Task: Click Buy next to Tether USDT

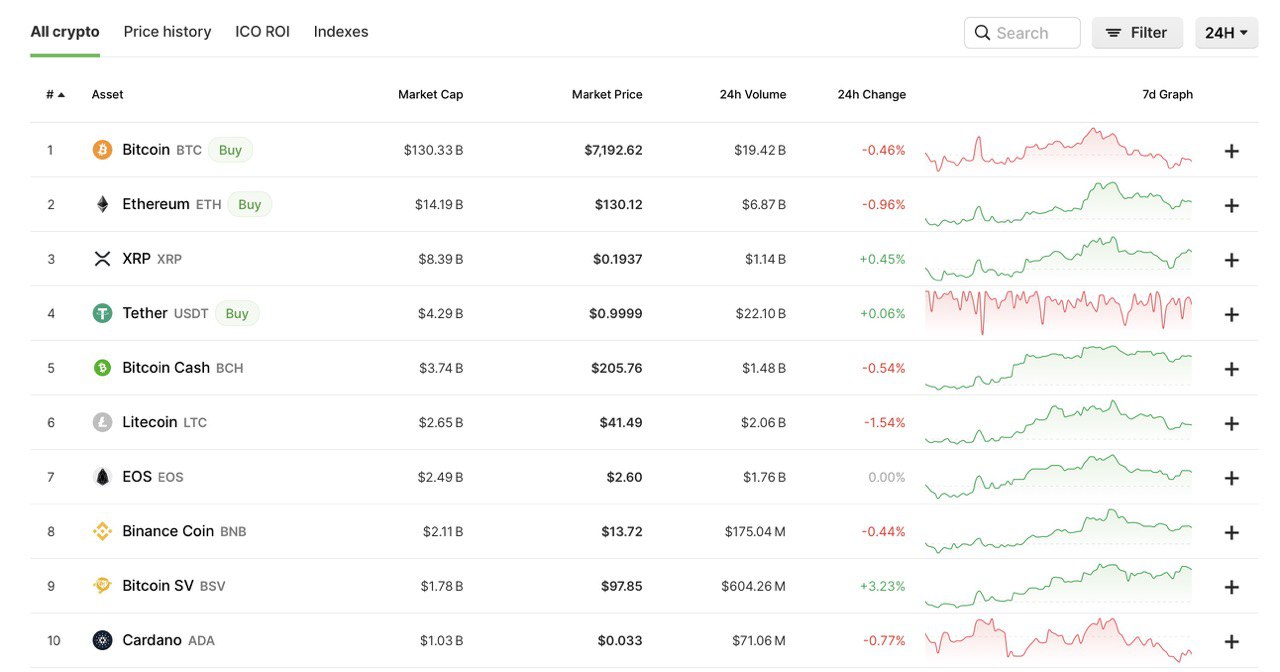Action: point(237,313)
